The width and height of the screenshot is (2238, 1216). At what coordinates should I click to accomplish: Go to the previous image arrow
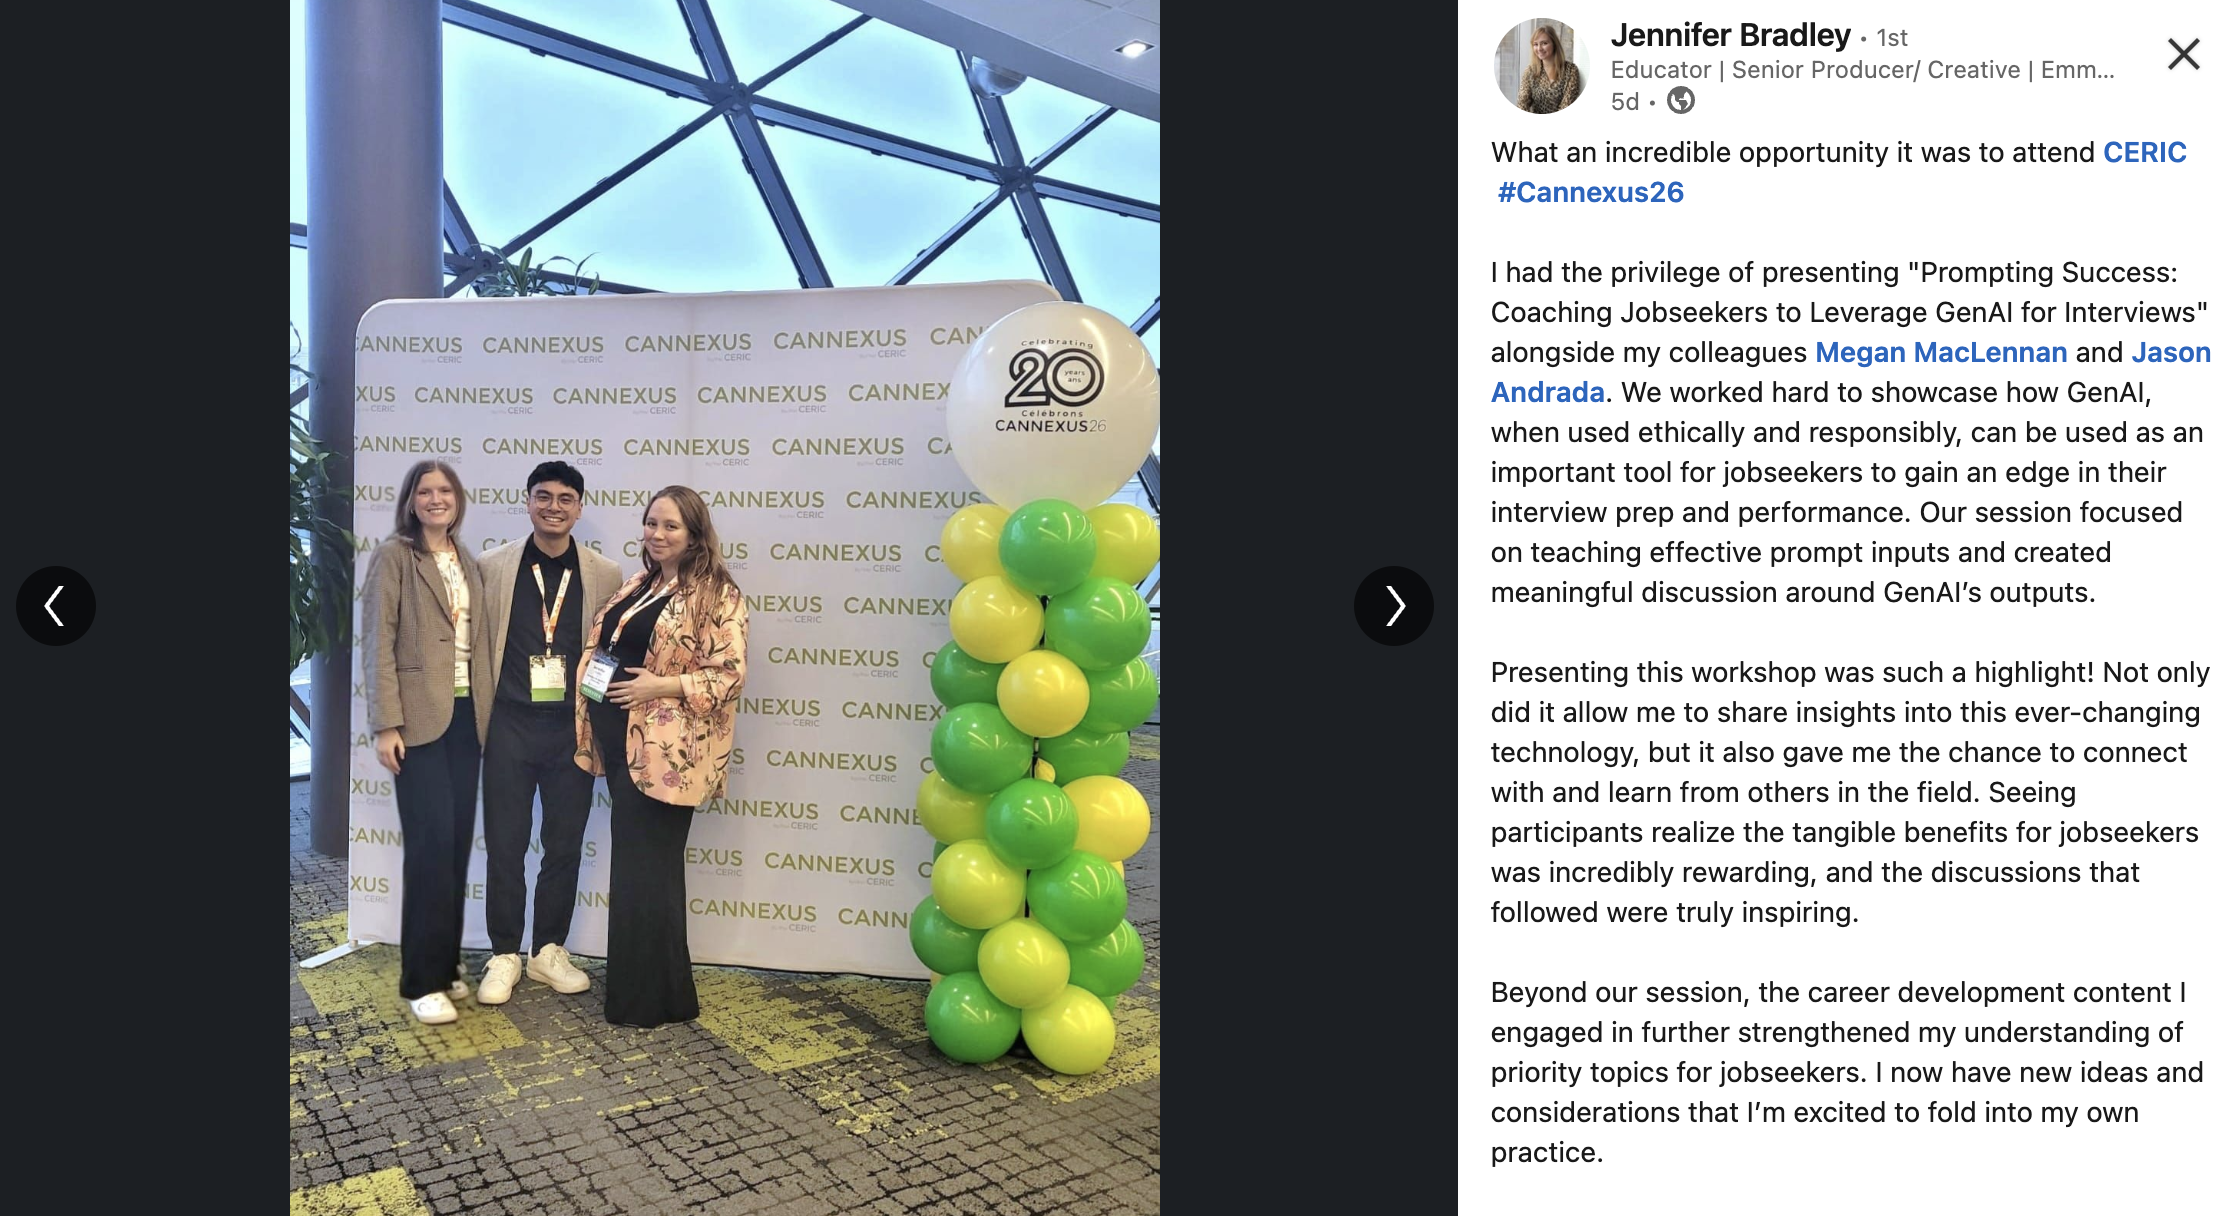56,606
